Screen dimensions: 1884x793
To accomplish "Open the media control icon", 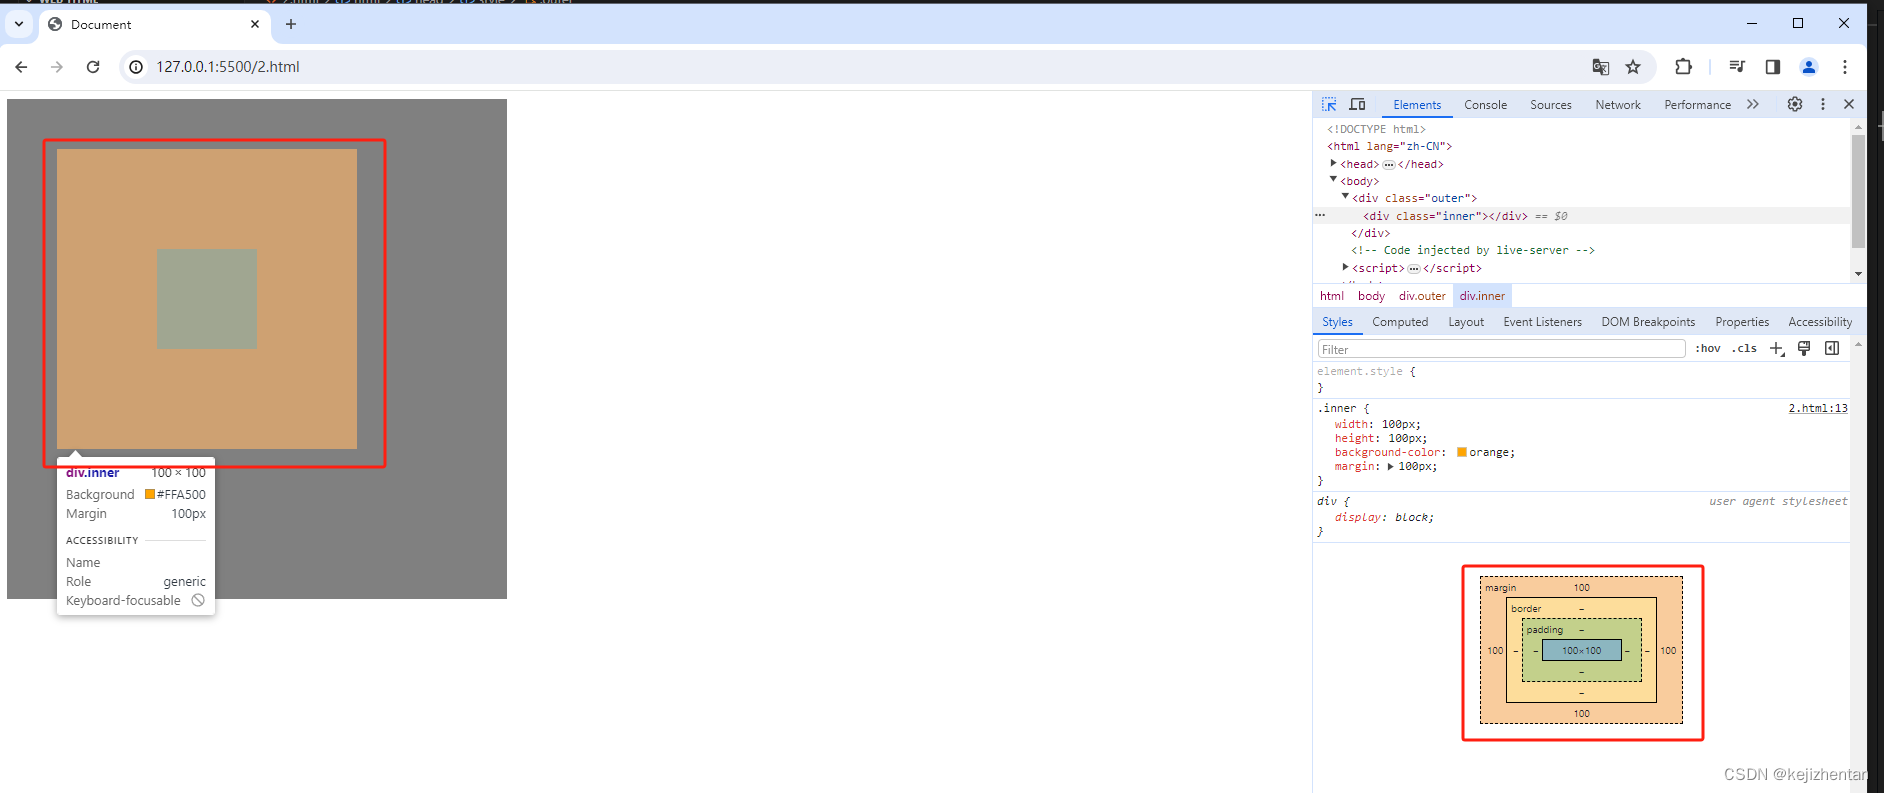I will click(x=1737, y=67).
